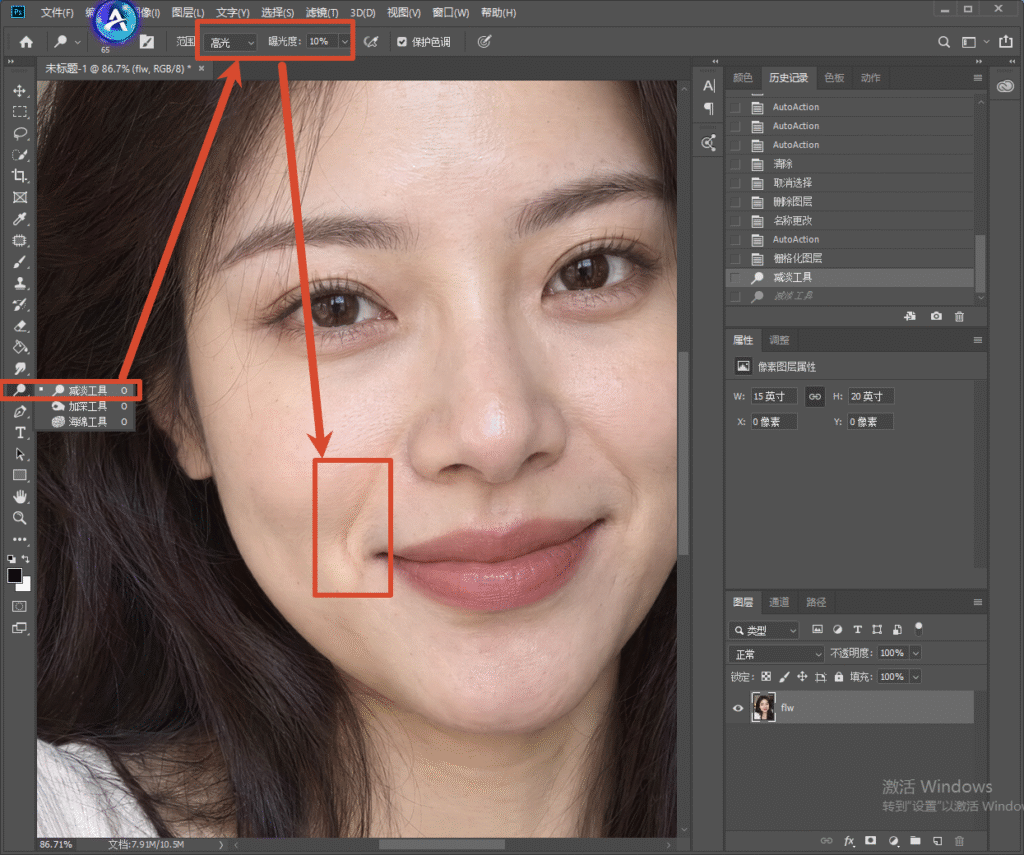Select the Brush tool
This screenshot has height=855, width=1024.
(x=20, y=262)
